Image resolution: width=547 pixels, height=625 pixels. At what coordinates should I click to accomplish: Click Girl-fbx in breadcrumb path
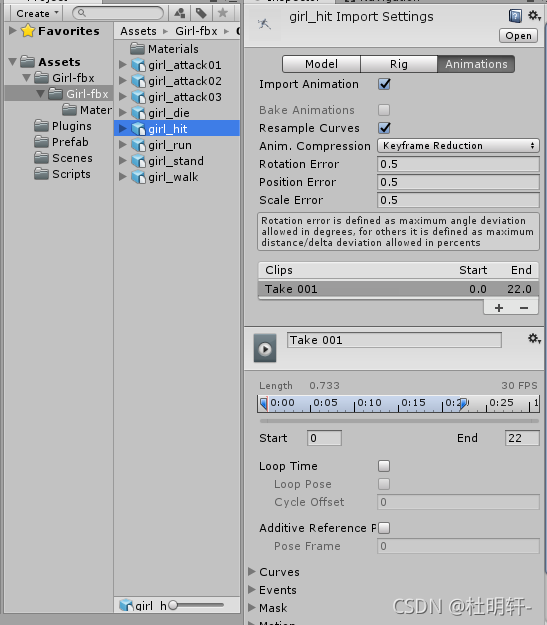click(x=196, y=31)
